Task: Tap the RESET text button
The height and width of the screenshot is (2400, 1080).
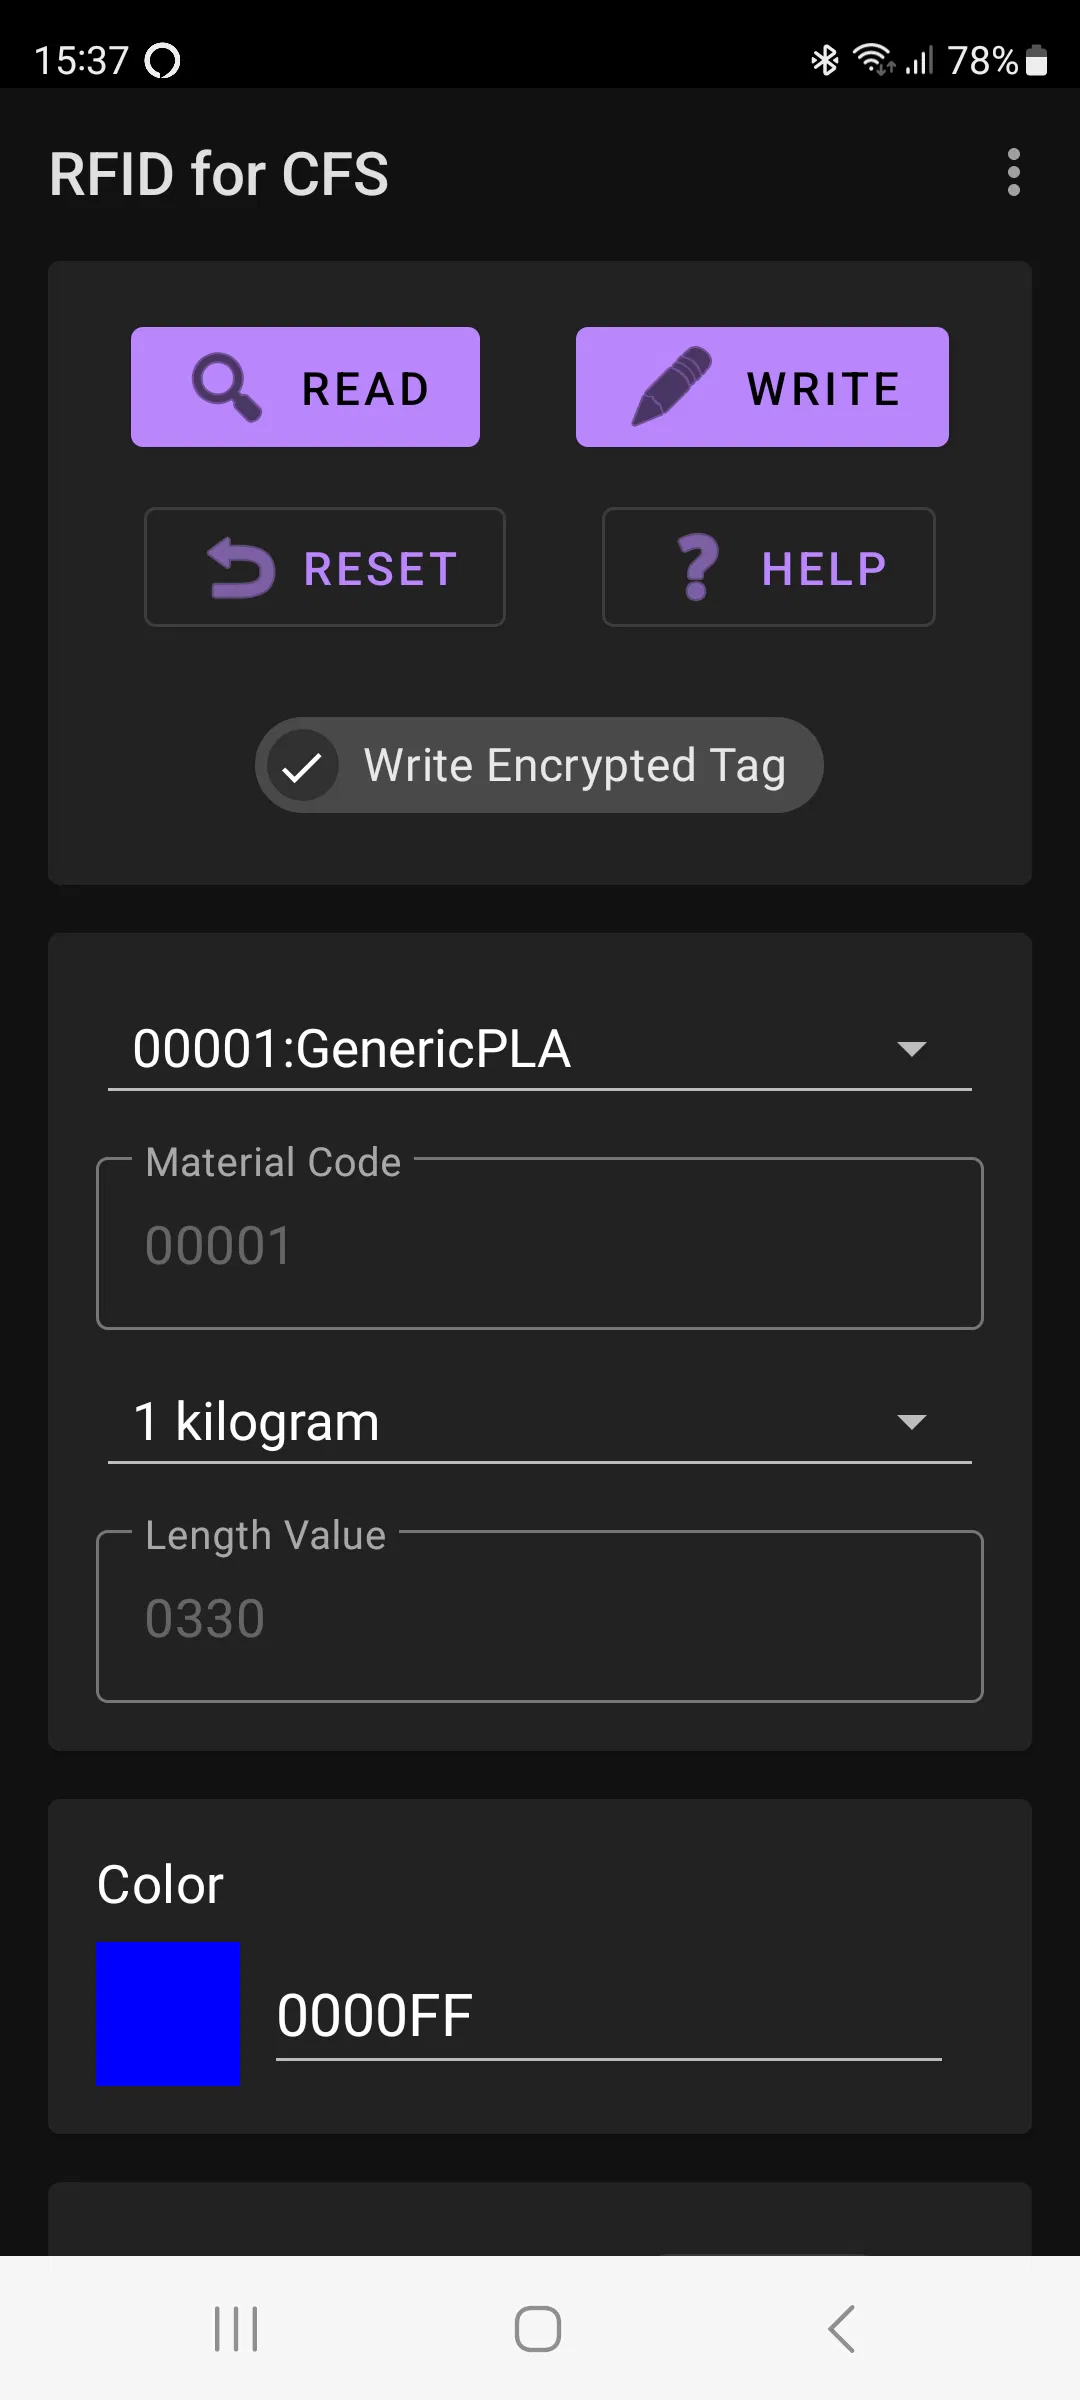Action: 381,569
